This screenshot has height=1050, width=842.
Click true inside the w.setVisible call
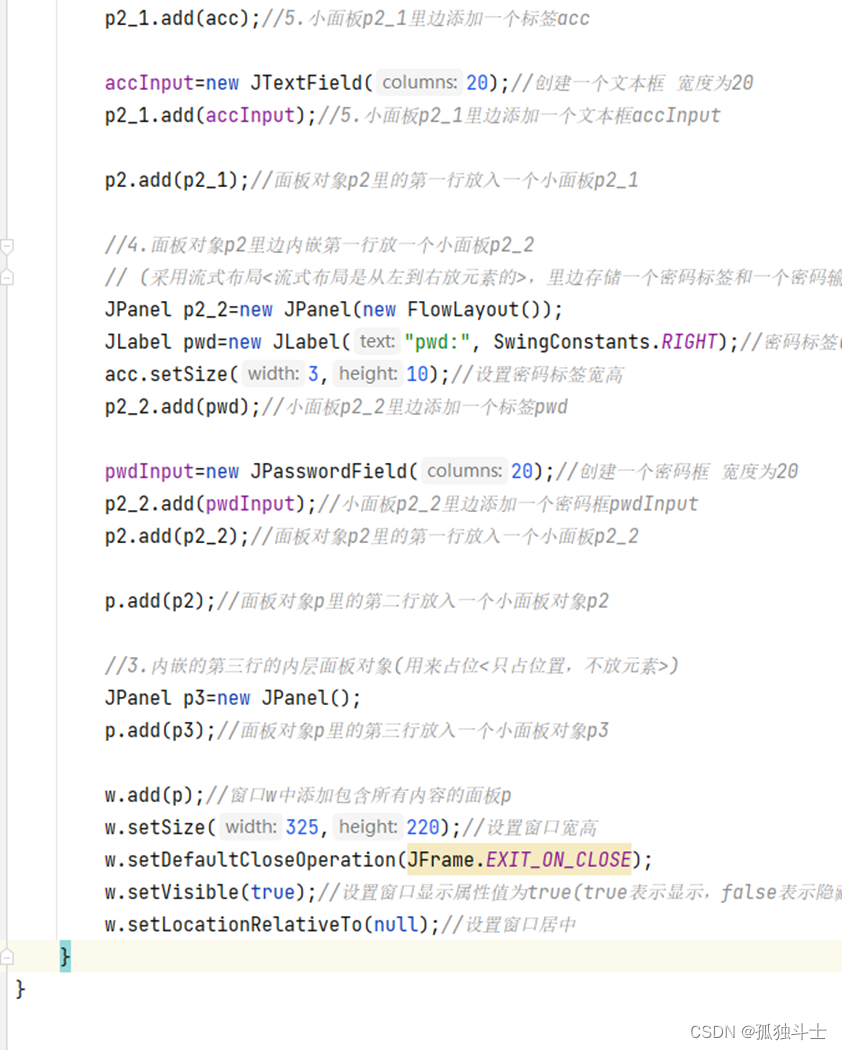[273, 892]
